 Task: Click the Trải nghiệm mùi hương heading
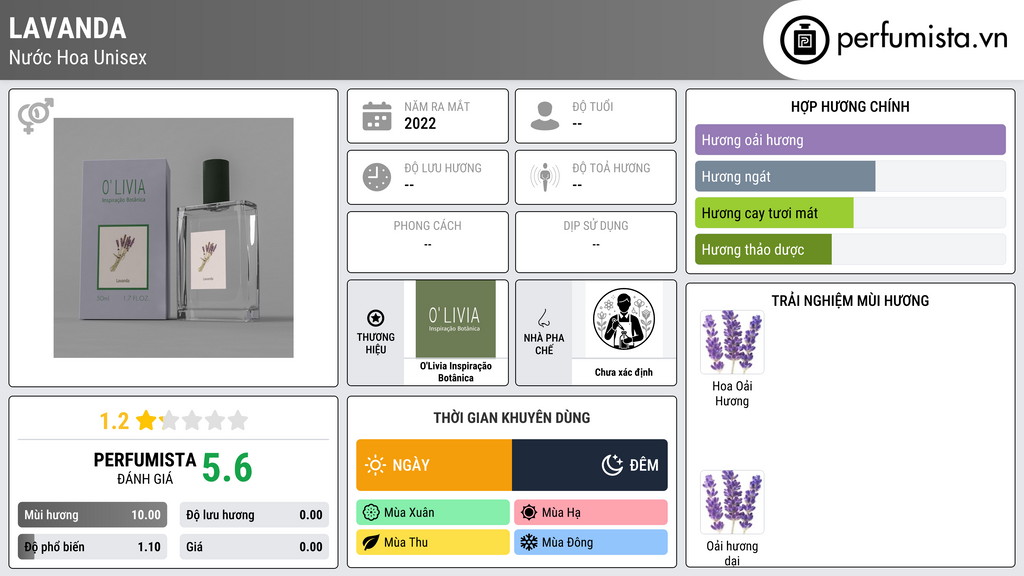point(850,300)
